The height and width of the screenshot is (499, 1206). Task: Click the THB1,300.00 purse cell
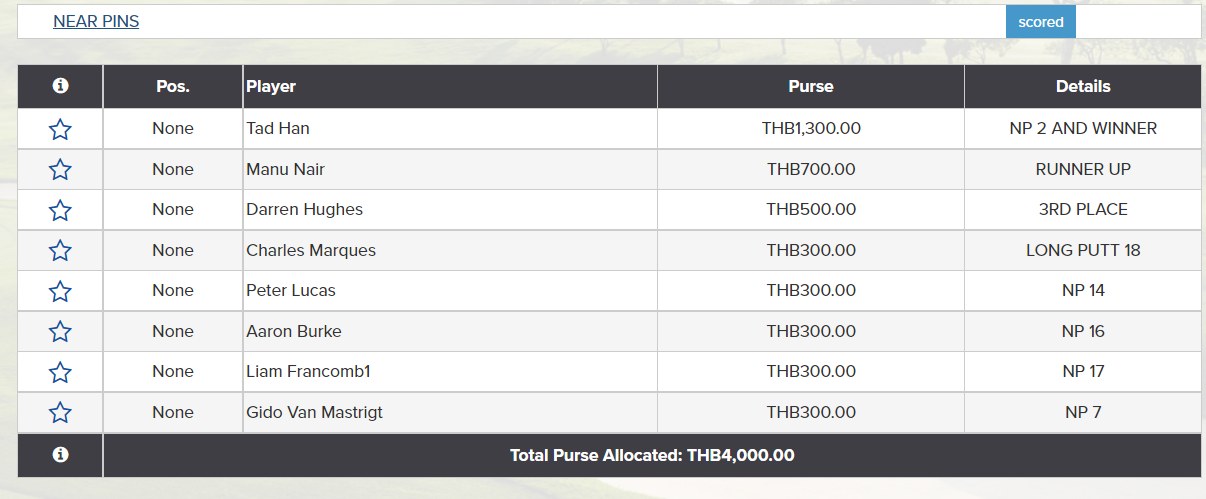pyautogui.click(x=811, y=129)
